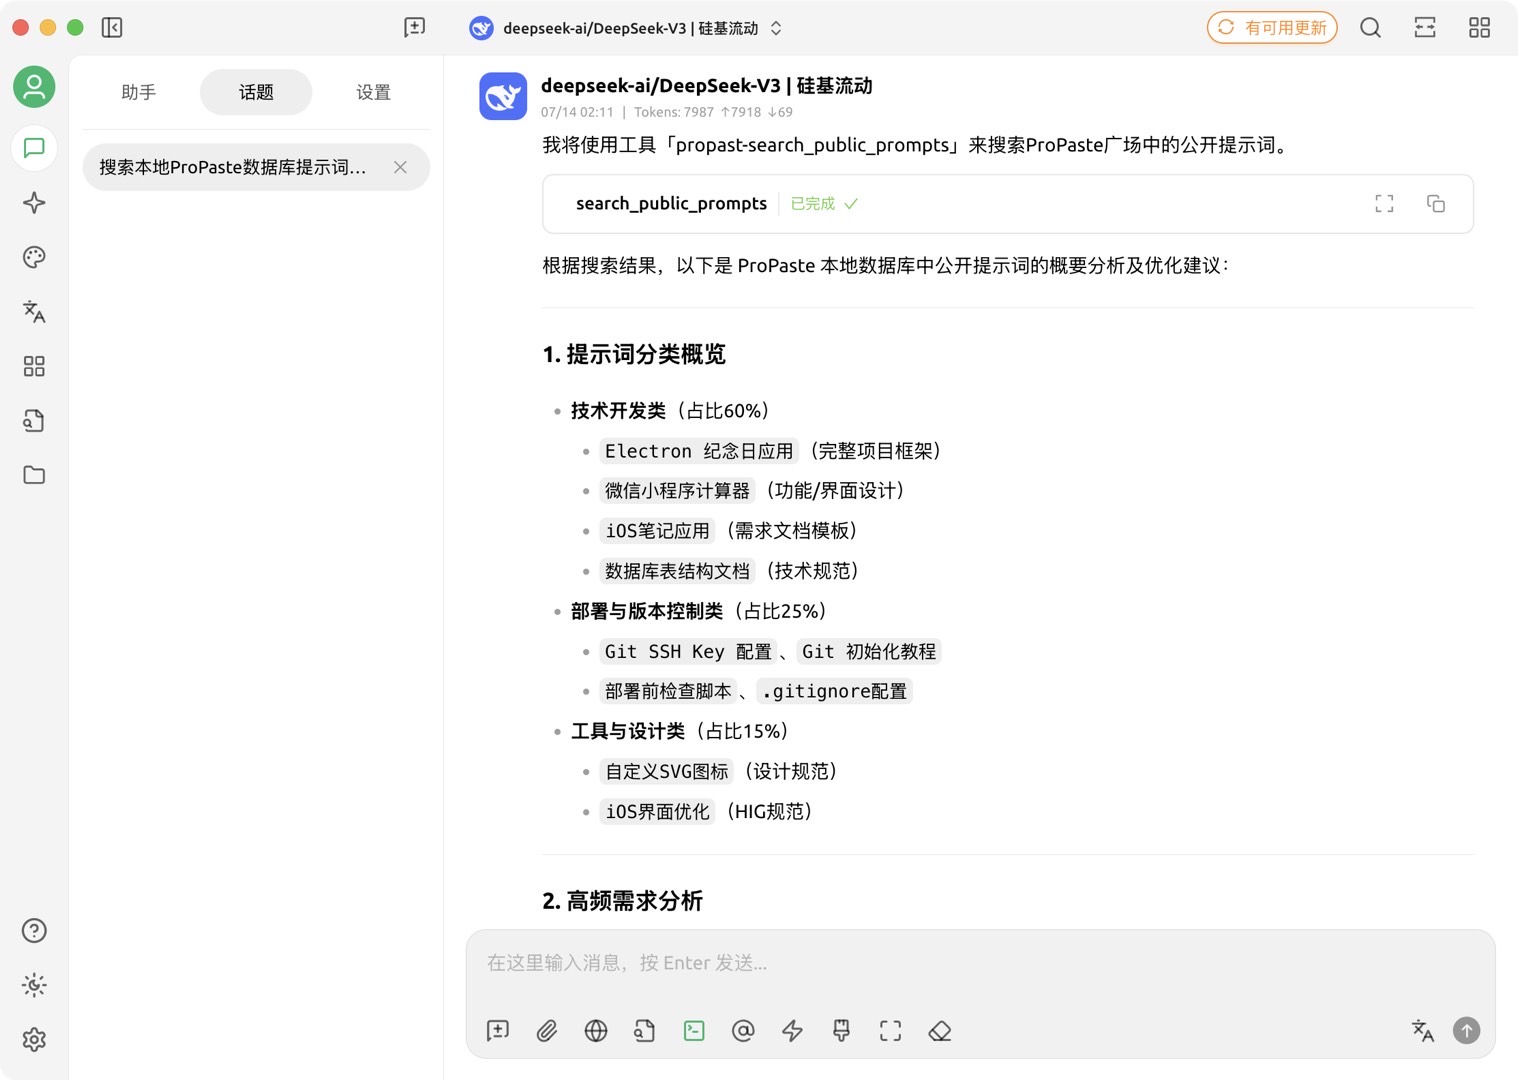
Task: Click the clear-context brush icon
Action: 841,1031
